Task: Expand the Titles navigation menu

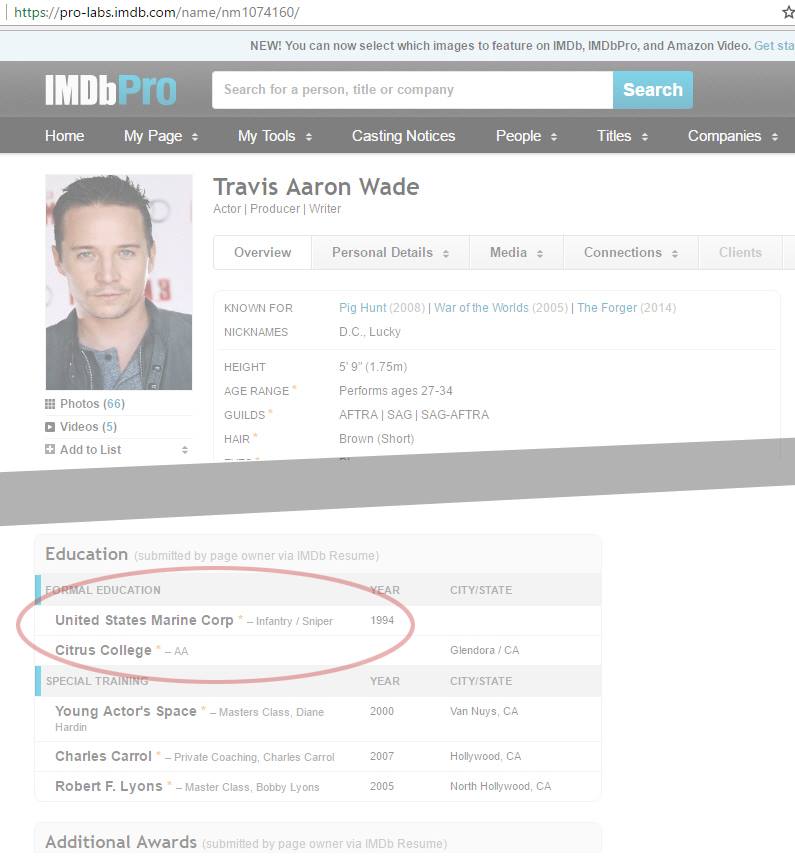Action: pos(622,136)
